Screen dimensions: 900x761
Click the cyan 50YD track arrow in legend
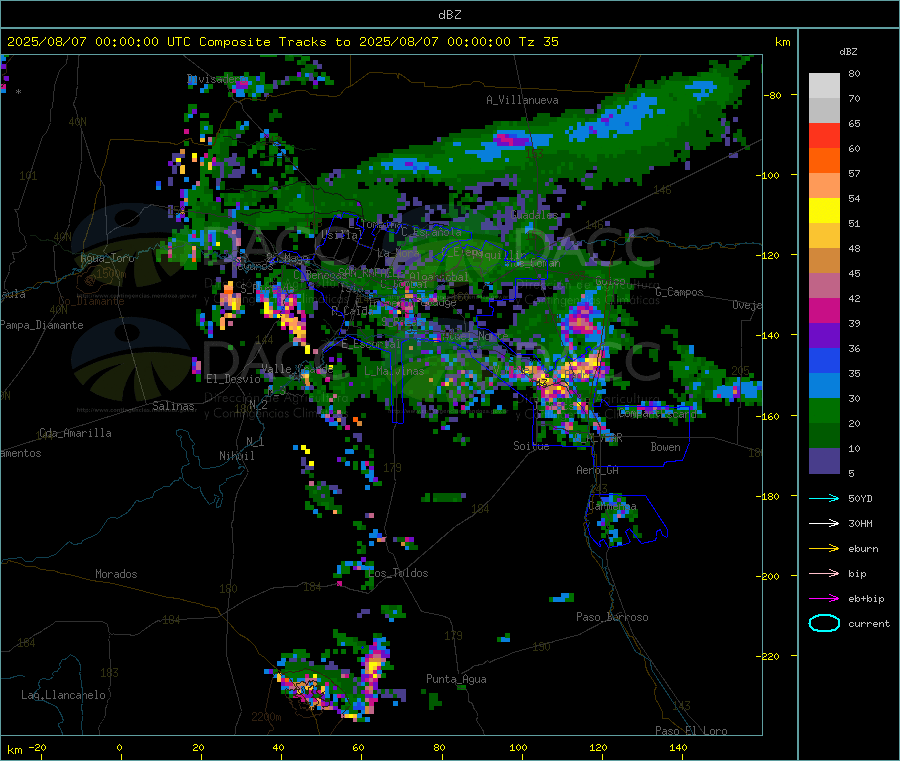824,498
